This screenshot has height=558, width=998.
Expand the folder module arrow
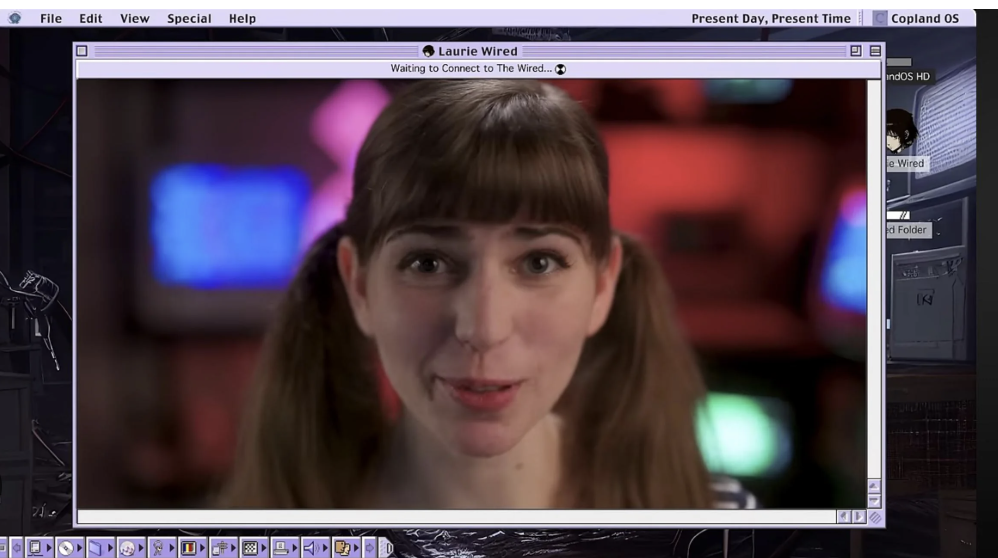pyautogui.click(x=110, y=547)
